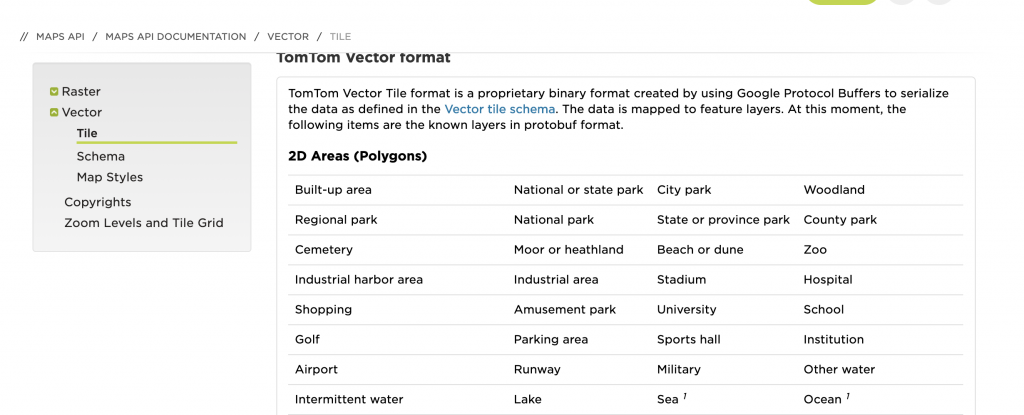Image resolution: width=1024 pixels, height=415 pixels.
Task: Navigate to the VECTOR breadcrumb
Action: tap(287, 37)
